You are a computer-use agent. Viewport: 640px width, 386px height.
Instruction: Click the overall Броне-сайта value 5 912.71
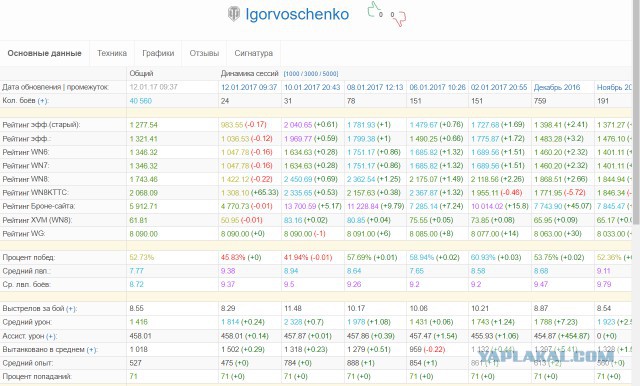tap(143, 206)
